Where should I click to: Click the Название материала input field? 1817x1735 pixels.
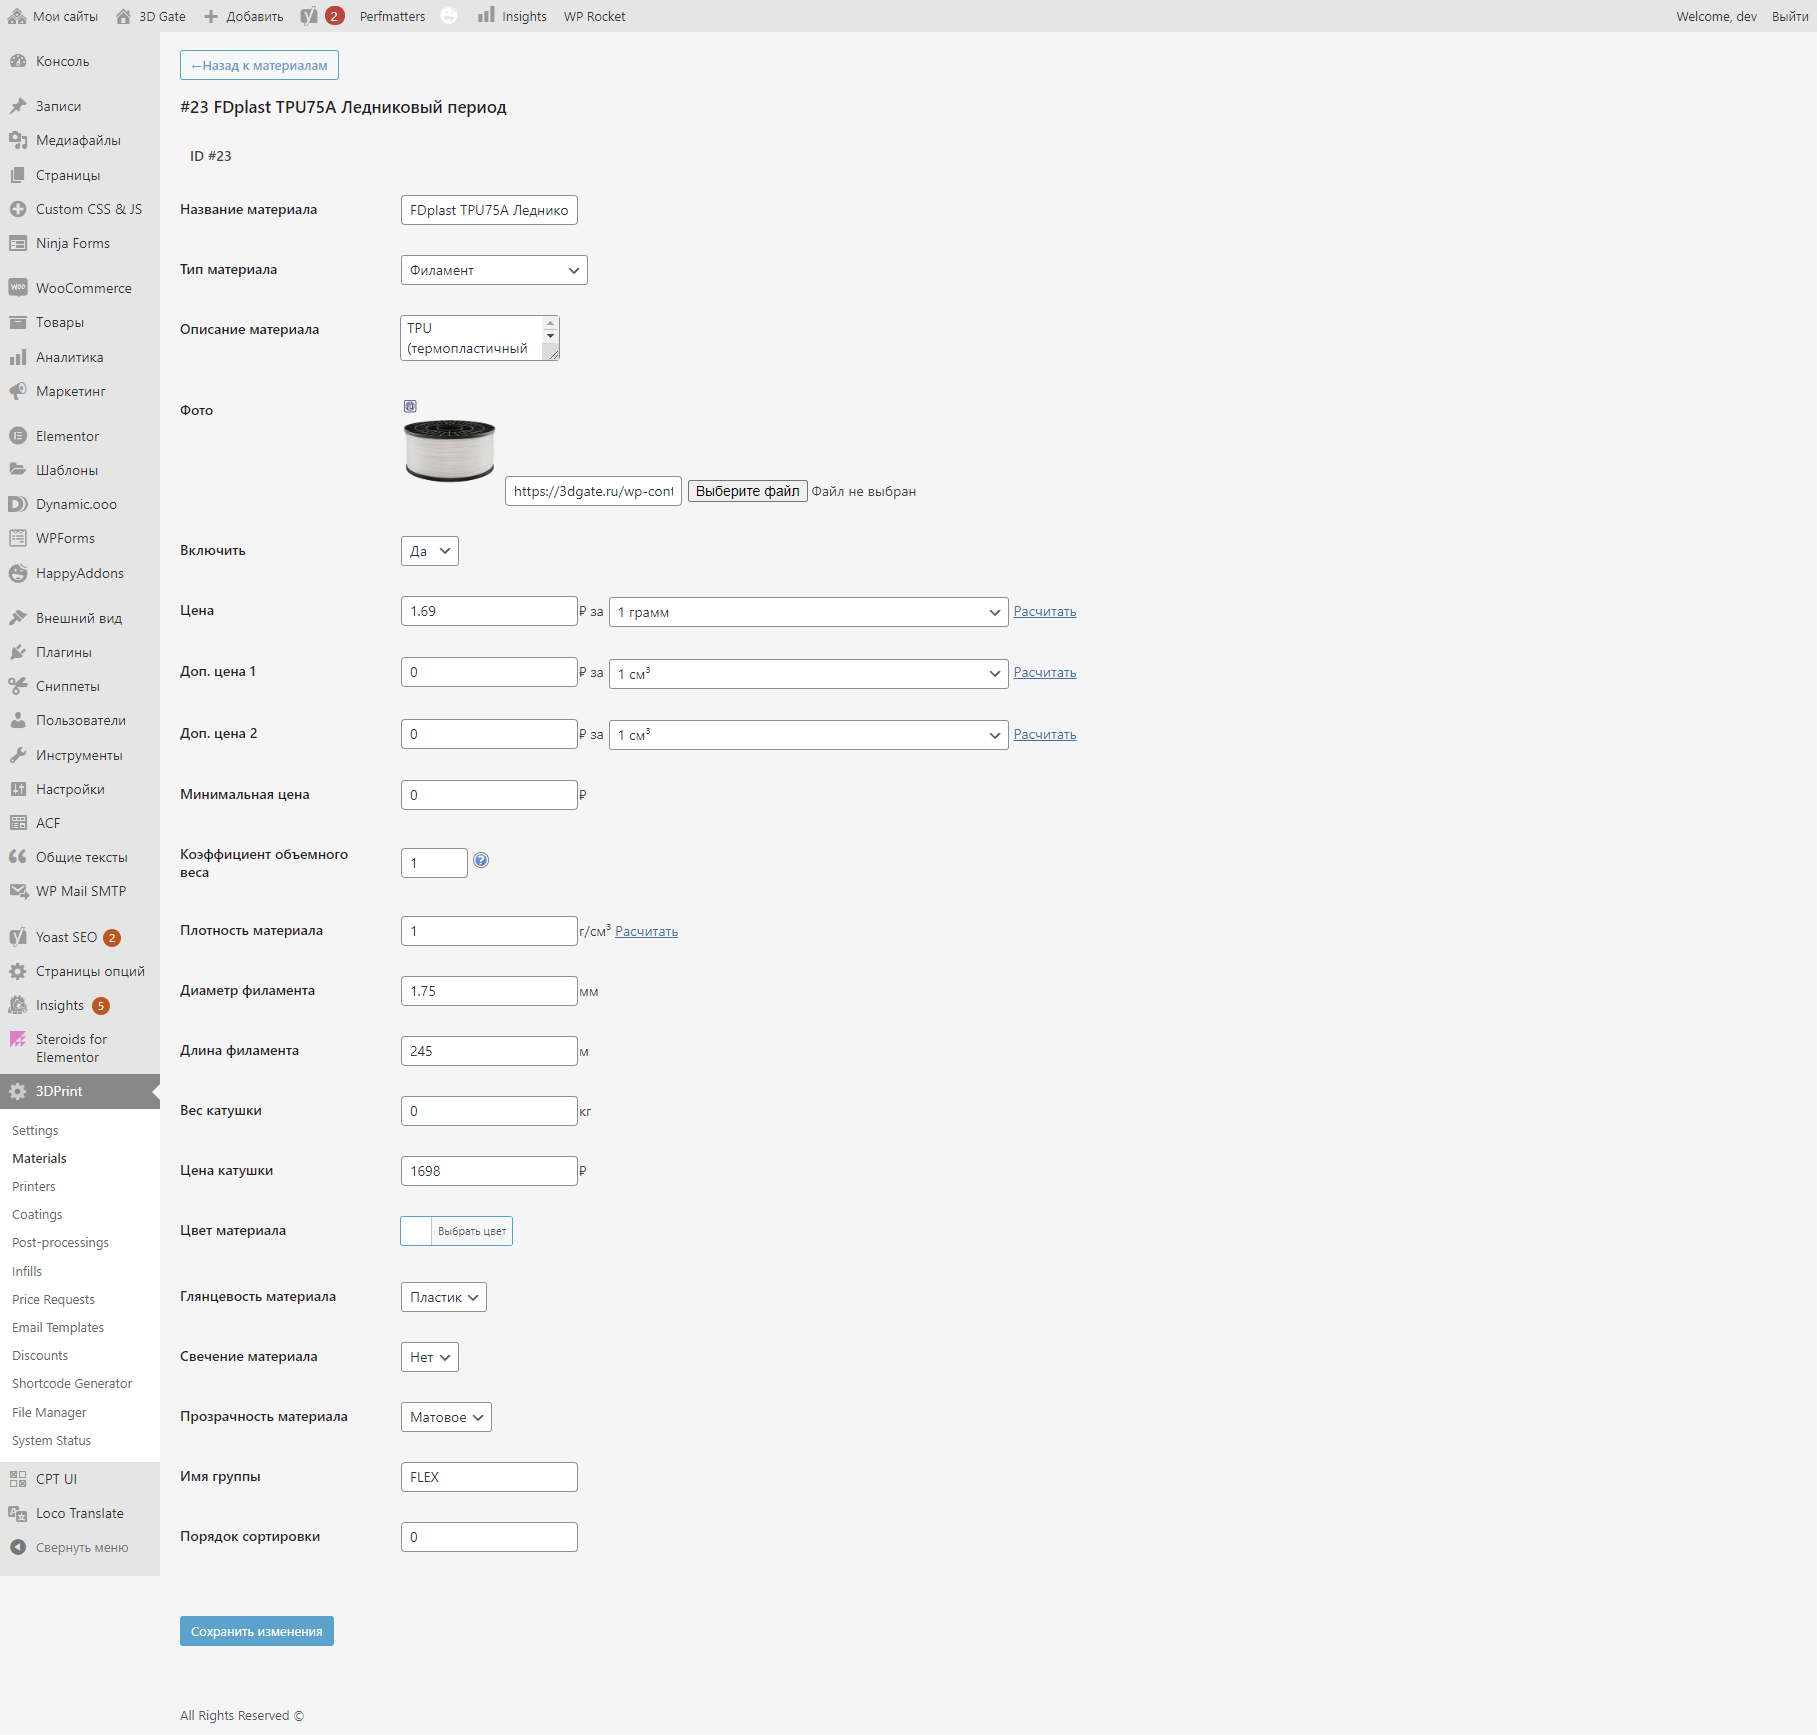489,210
